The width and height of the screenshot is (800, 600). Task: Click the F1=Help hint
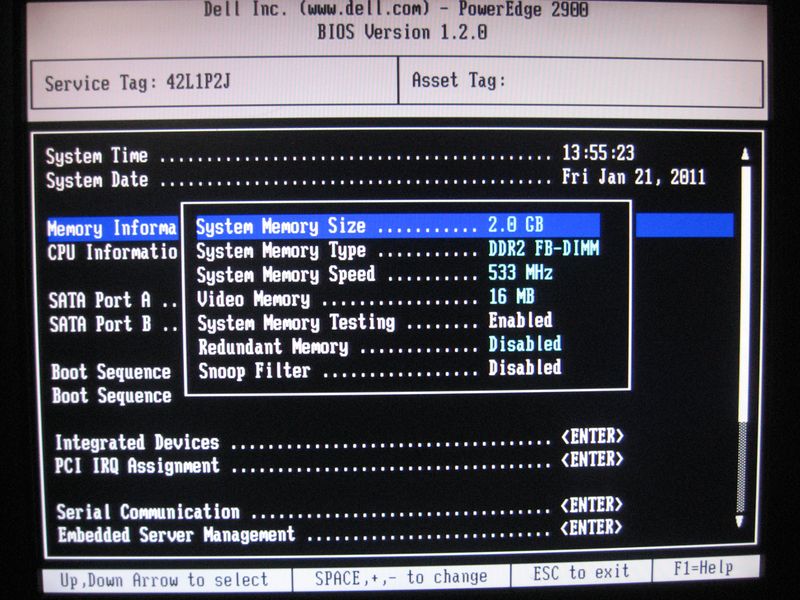click(704, 568)
